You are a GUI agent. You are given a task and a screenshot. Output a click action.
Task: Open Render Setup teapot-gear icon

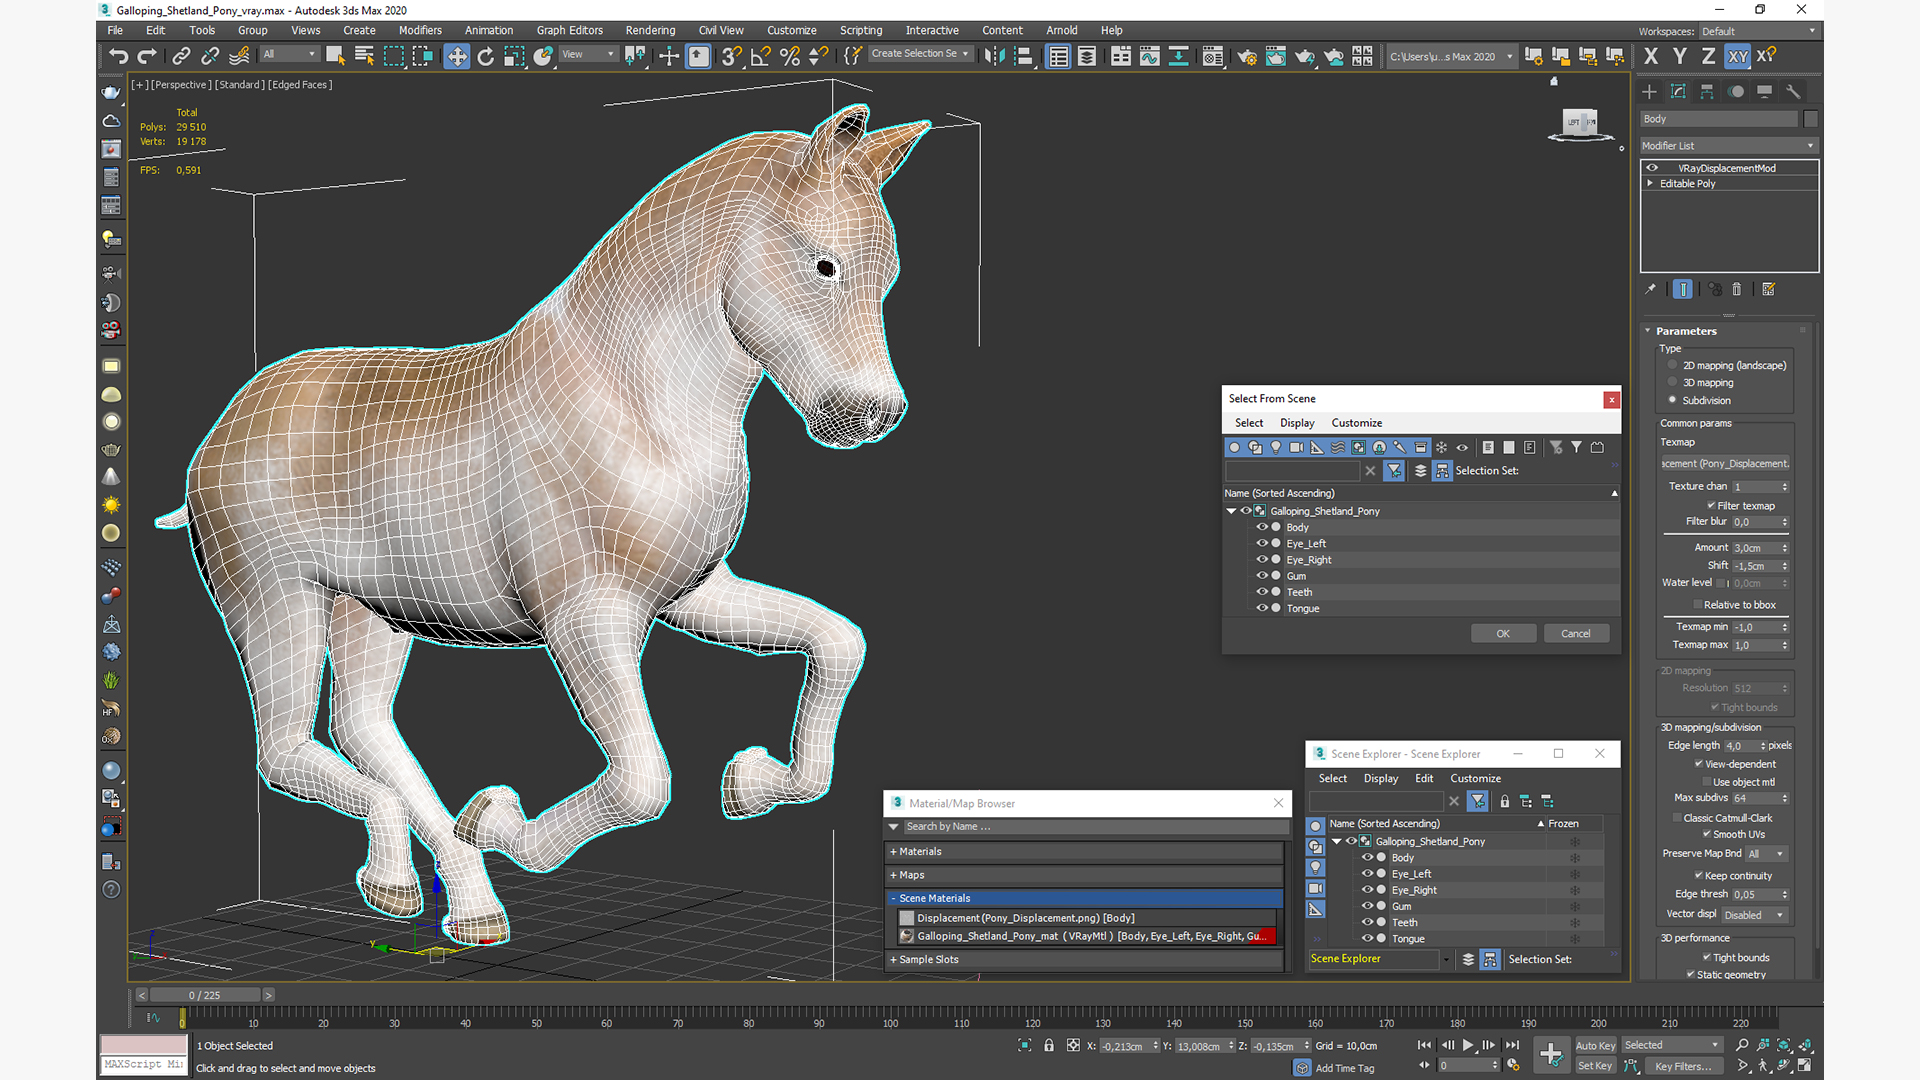click(x=1247, y=56)
